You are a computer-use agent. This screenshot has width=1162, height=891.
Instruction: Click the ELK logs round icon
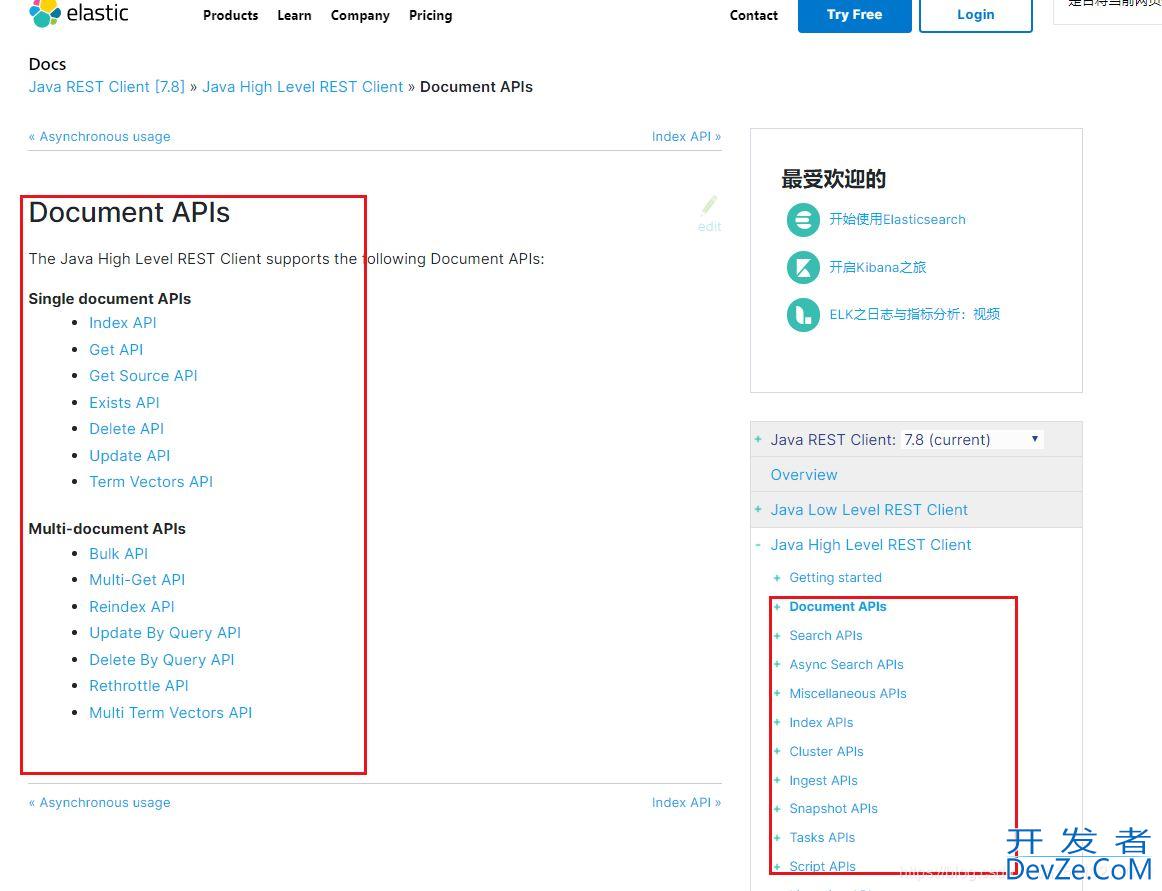(x=803, y=314)
